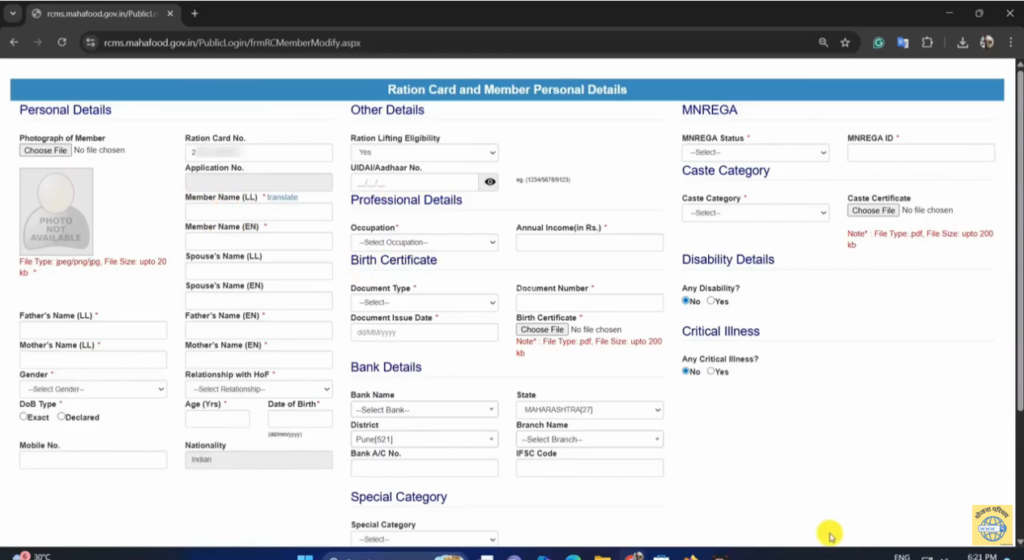The image size is (1024, 560).
Task: Open the MNREGA Status dropdown
Action: 755,153
